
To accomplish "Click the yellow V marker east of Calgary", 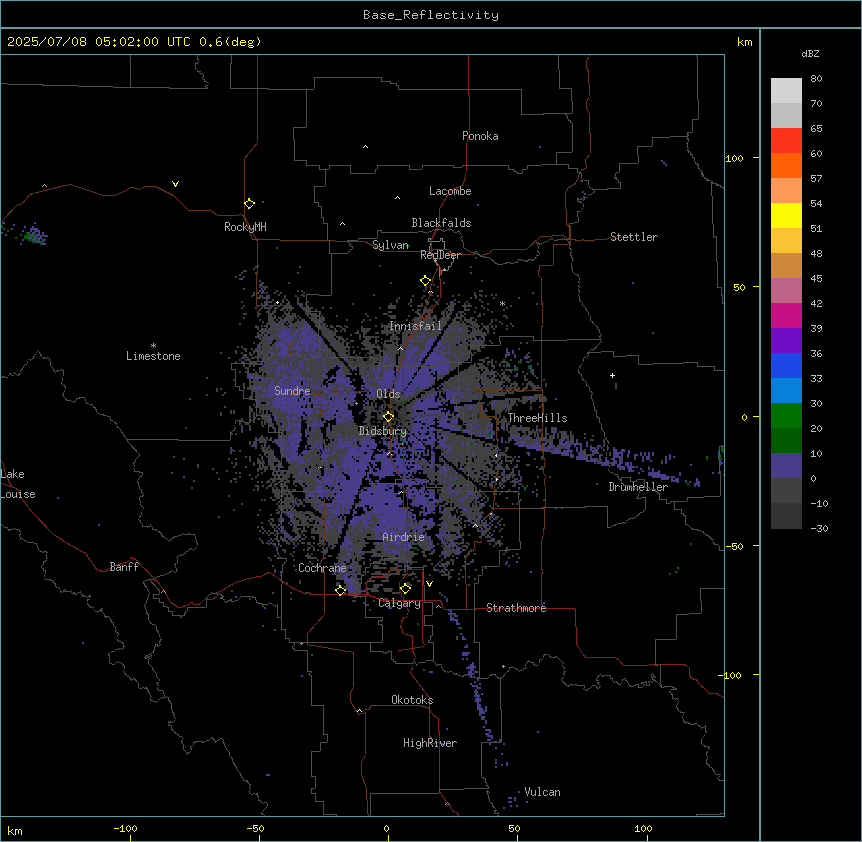I will click(x=429, y=584).
